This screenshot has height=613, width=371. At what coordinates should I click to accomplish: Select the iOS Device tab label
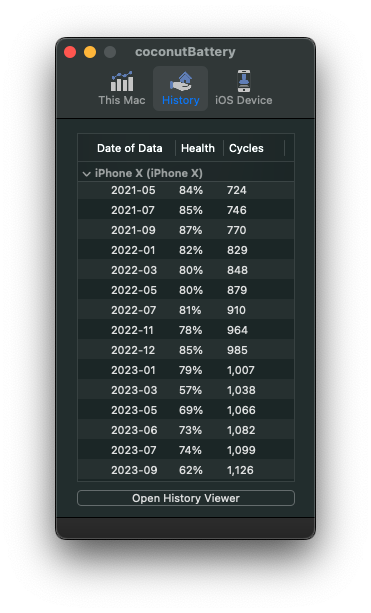tap(244, 100)
